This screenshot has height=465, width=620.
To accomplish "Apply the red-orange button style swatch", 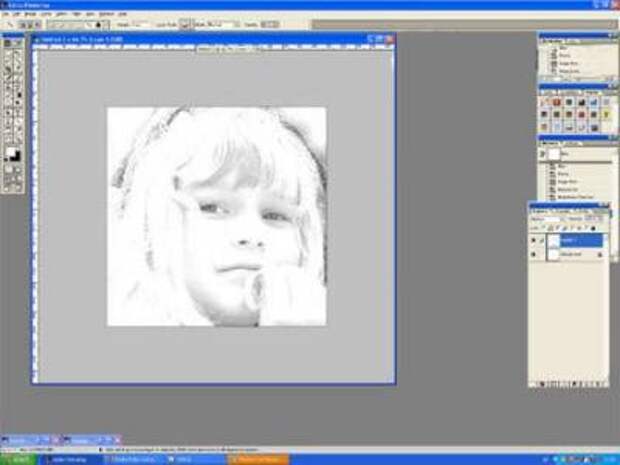I will coord(557,102).
